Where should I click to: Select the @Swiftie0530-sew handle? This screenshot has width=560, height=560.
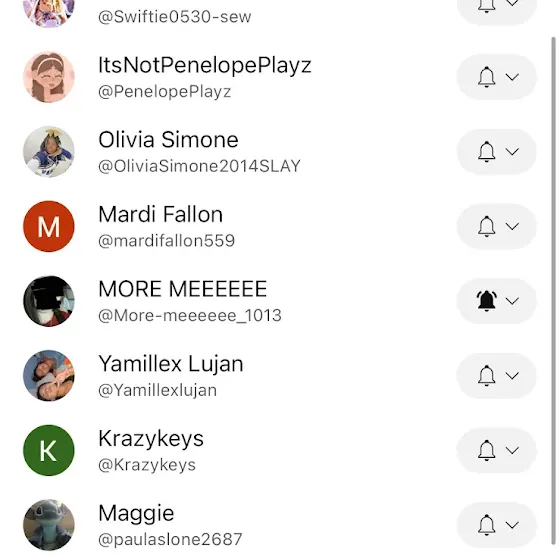tap(175, 17)
